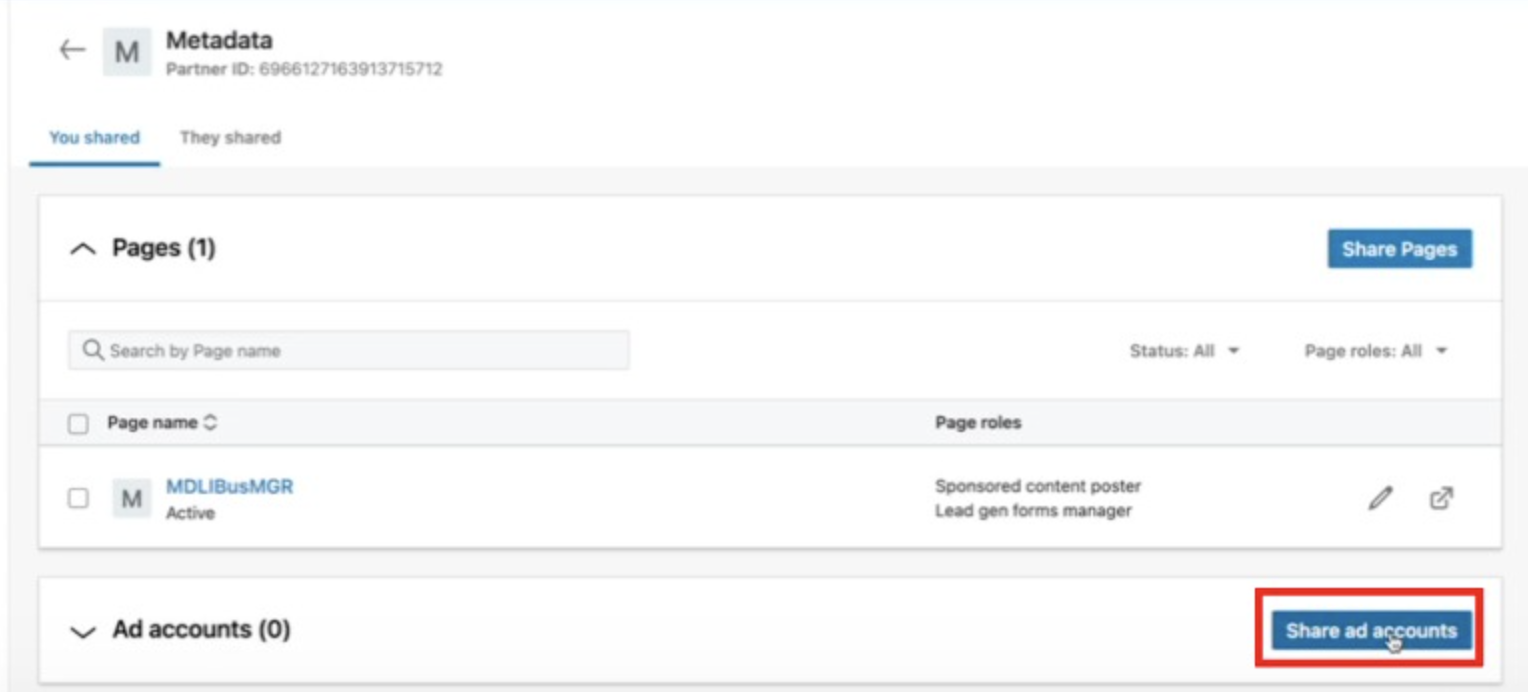Open the Status: All filter dropdown
1528x692 pixels.
point(1184,351)
